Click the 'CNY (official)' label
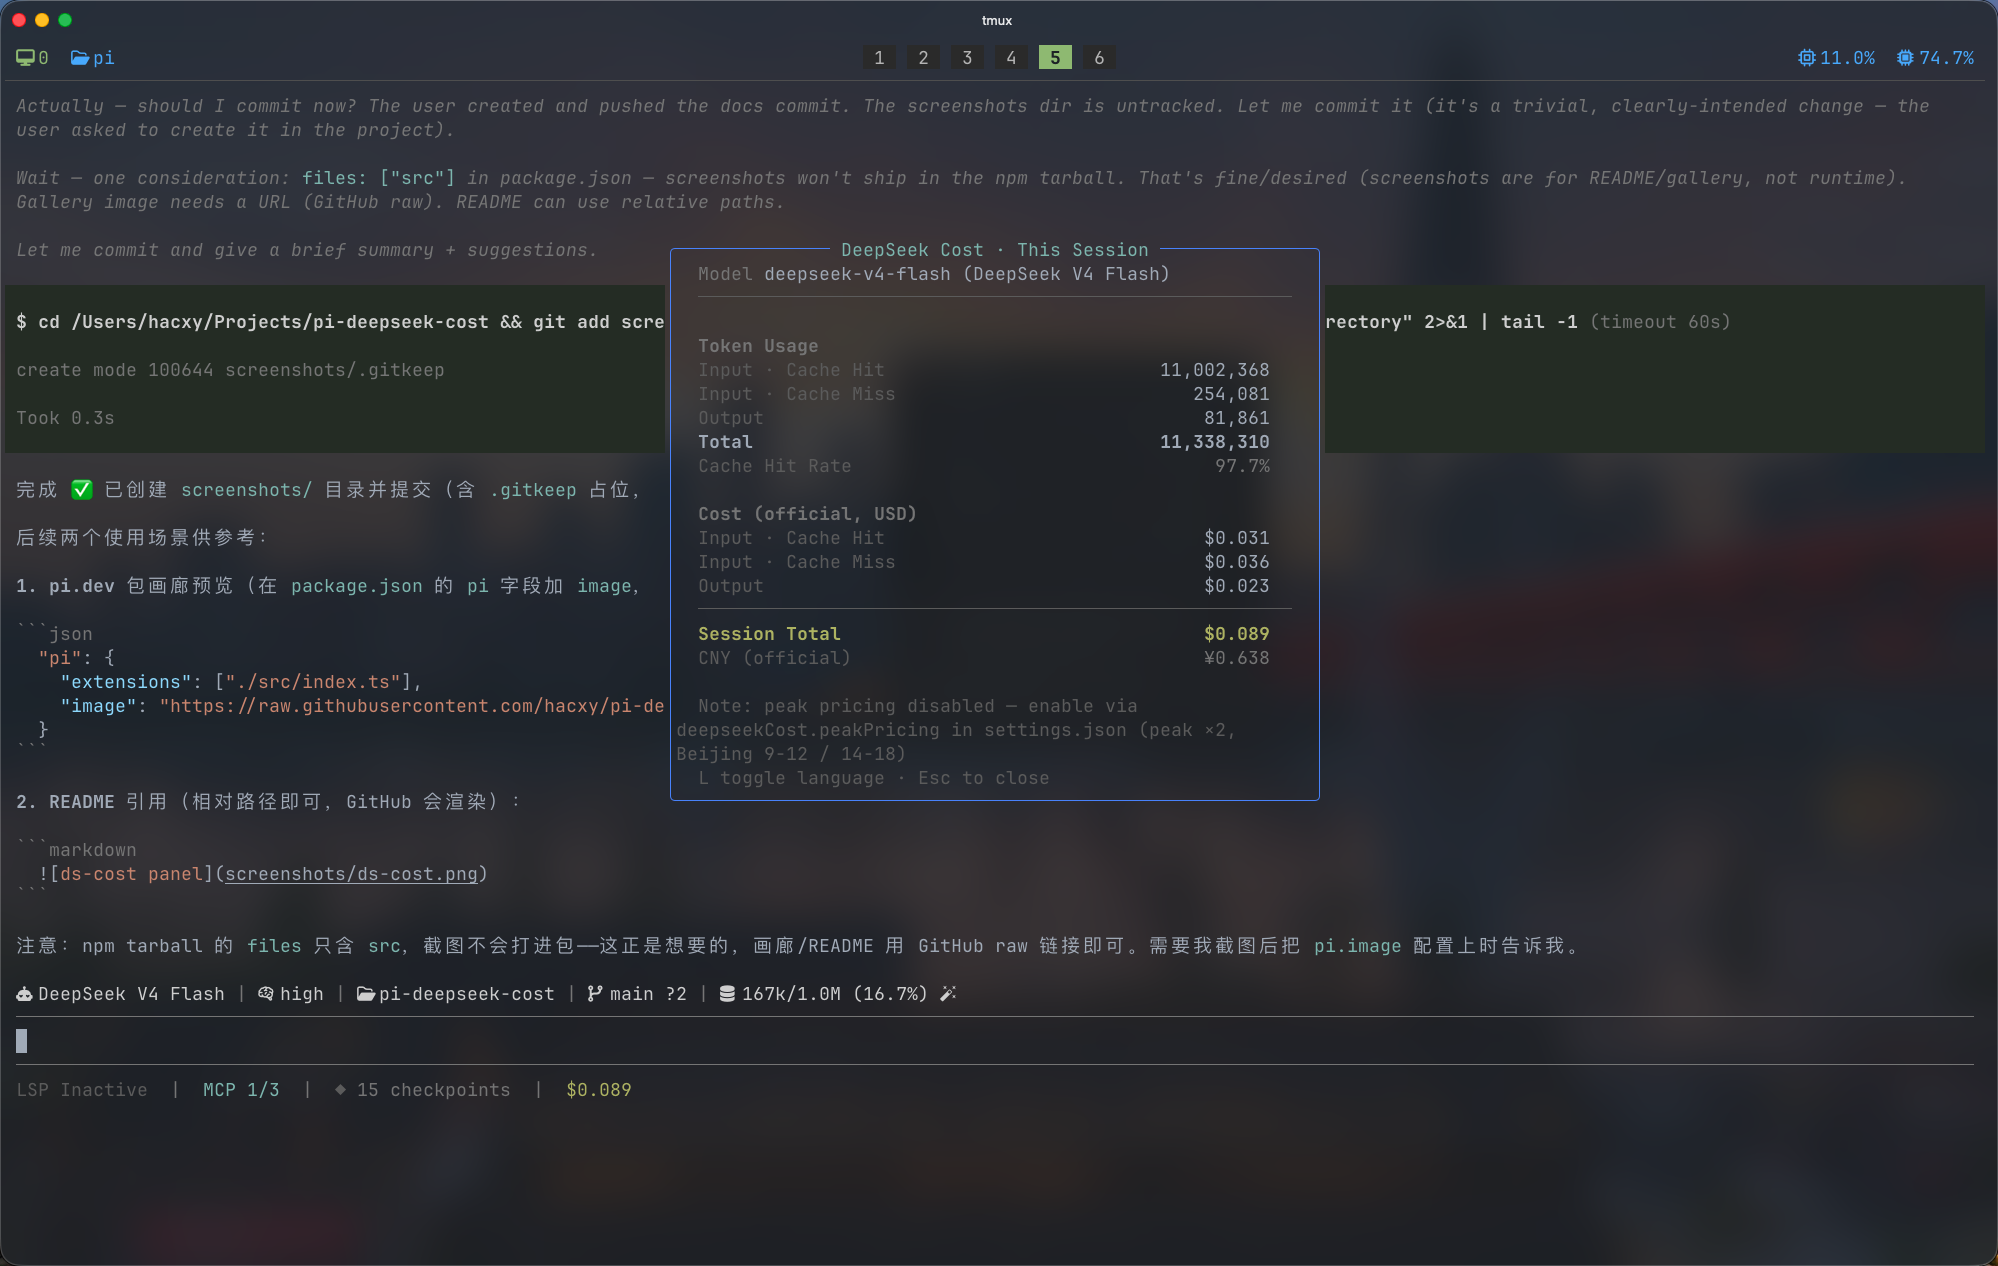The height and width of the screenshot is (1266, 1998). (x=774, y=658)
